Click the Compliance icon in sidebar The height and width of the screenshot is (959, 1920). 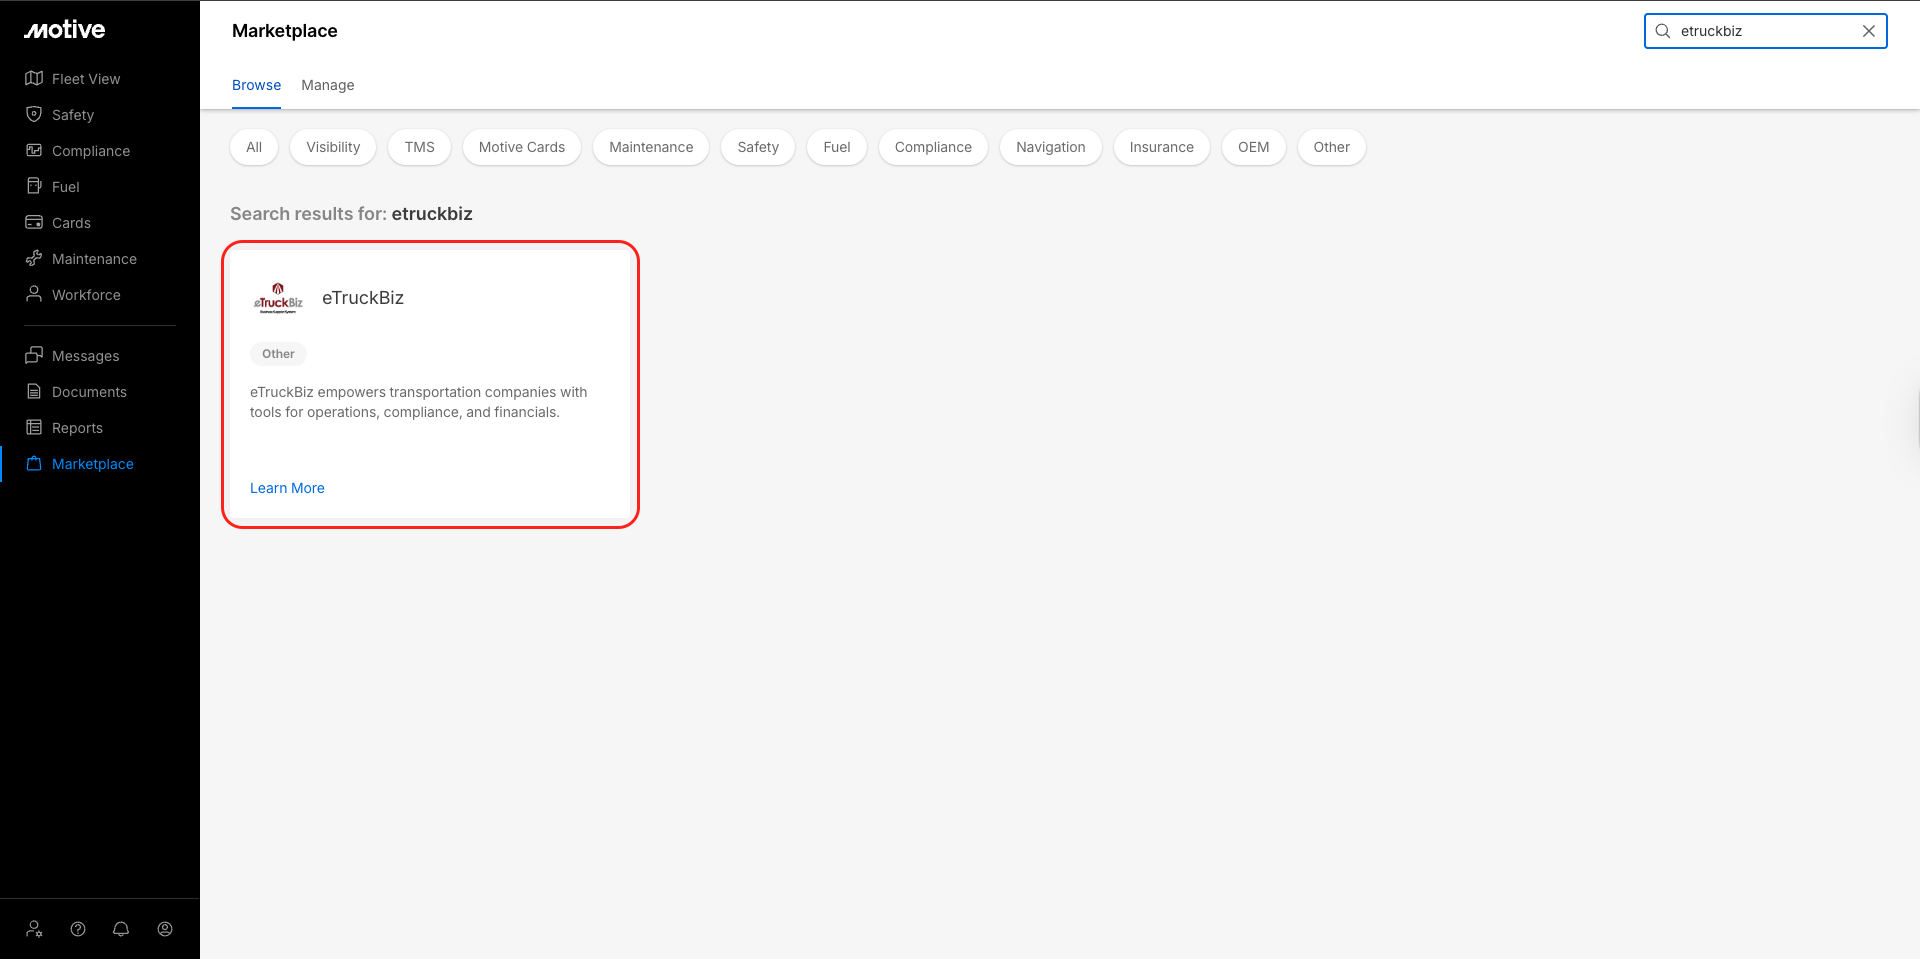tap(34, 150)
